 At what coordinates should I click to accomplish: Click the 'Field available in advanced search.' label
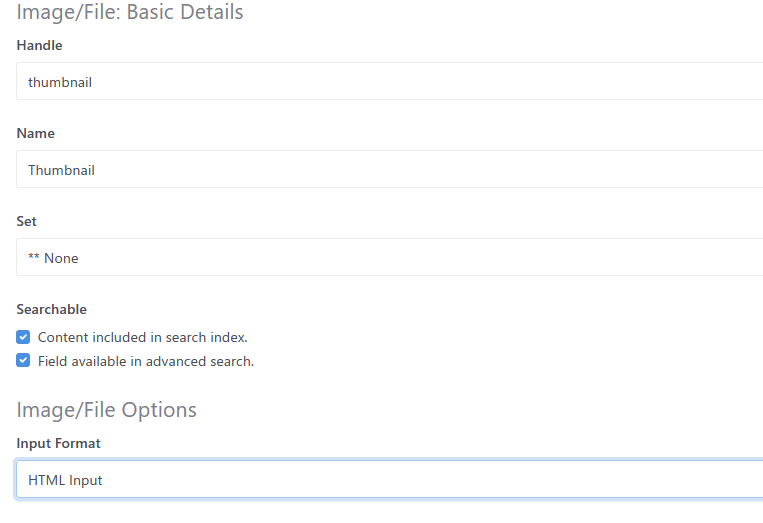146,361
